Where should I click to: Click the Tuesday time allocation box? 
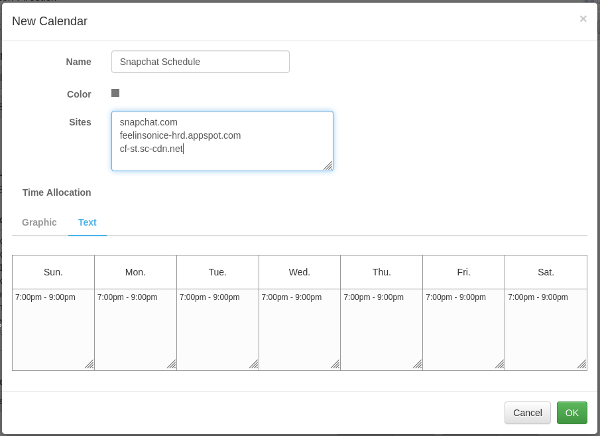point(217,330)
